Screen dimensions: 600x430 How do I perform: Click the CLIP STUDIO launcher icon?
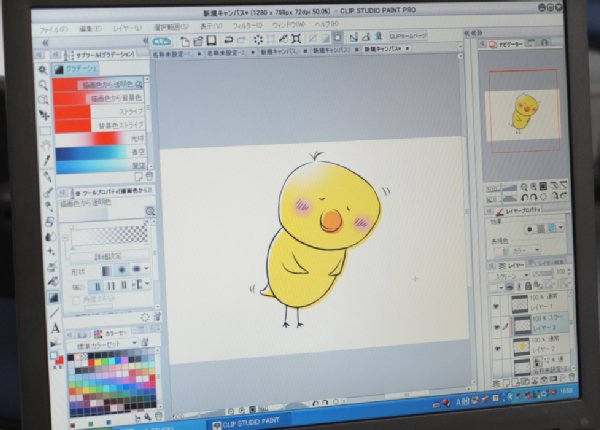pyautogui.click(x=161, y=41)
